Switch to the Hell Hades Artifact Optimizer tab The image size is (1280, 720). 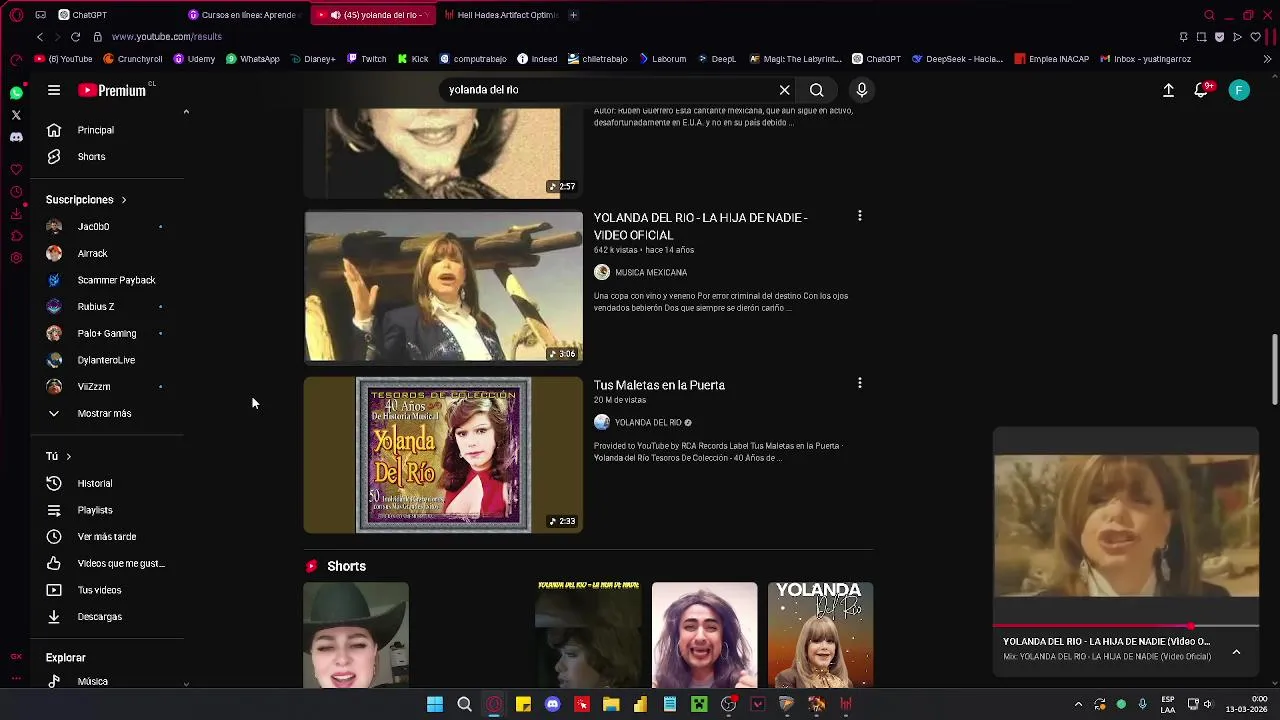coord(500,15)
